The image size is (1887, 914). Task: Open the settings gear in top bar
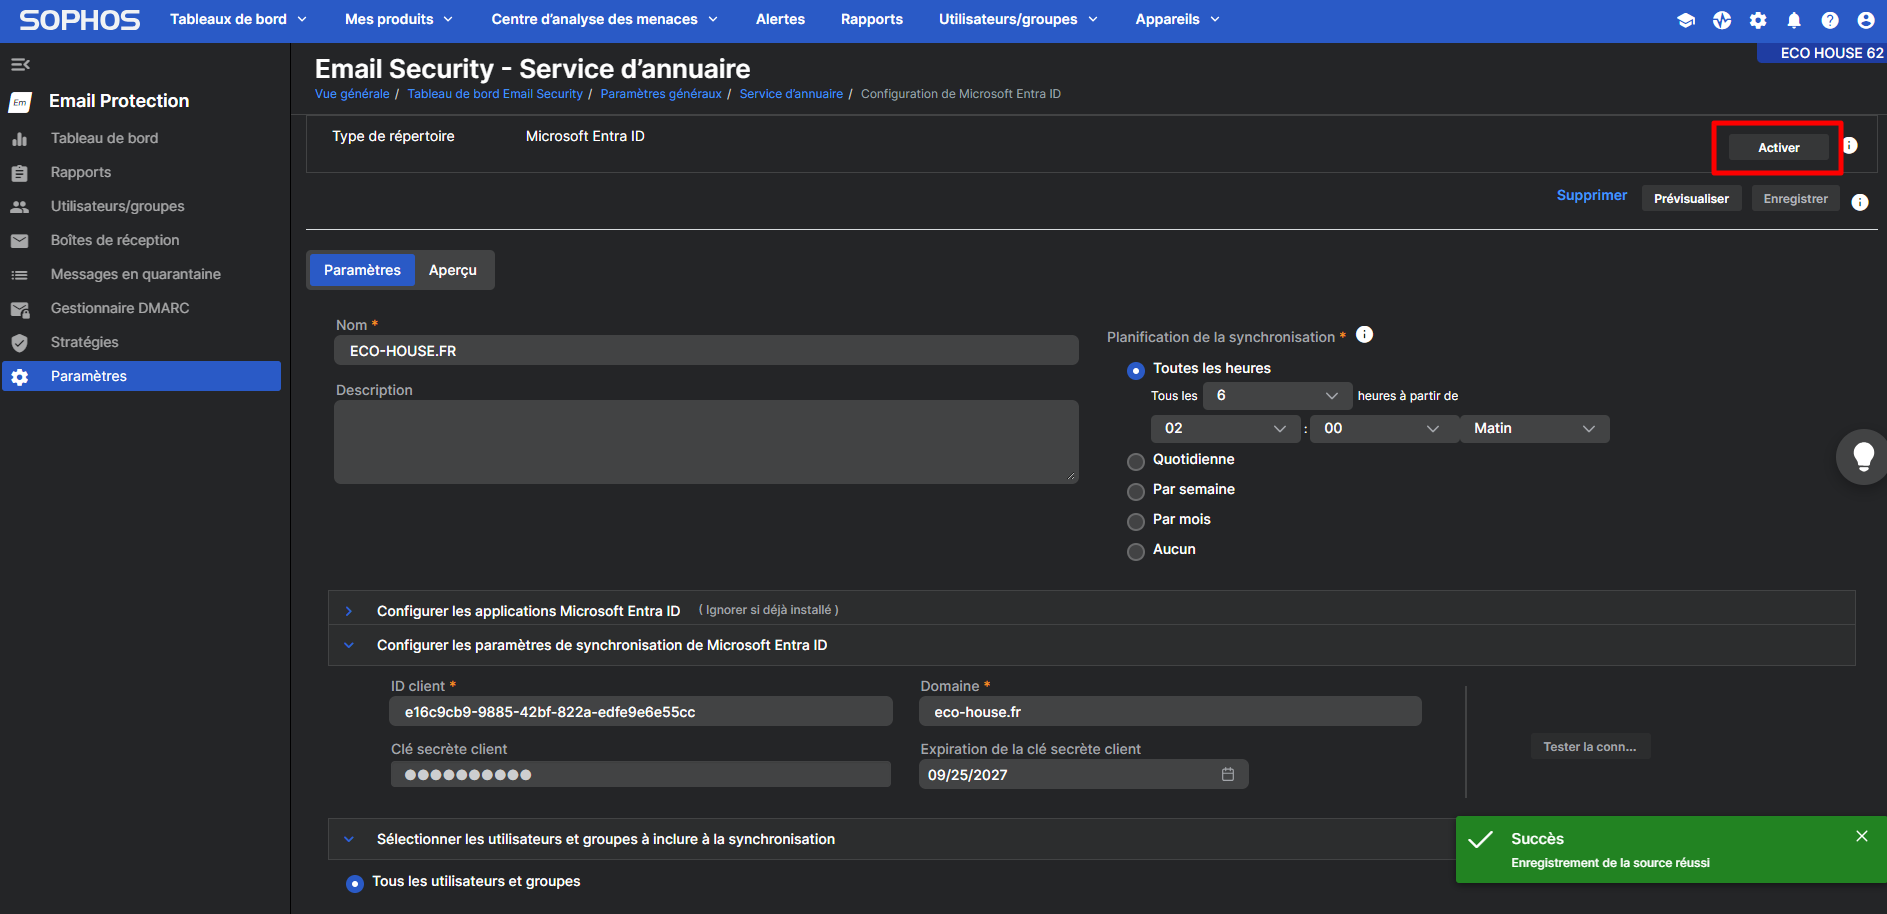1758,20
